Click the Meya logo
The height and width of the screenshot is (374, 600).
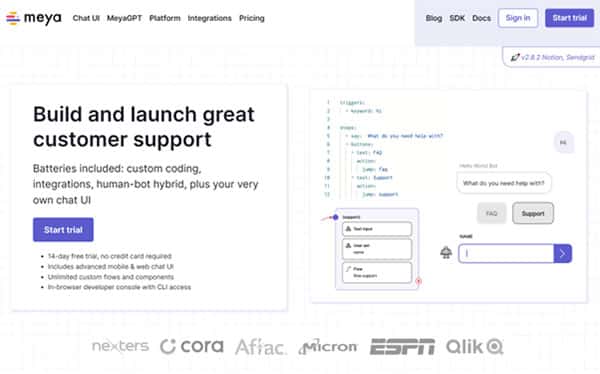pyautogui.click(x=34, y=18)
